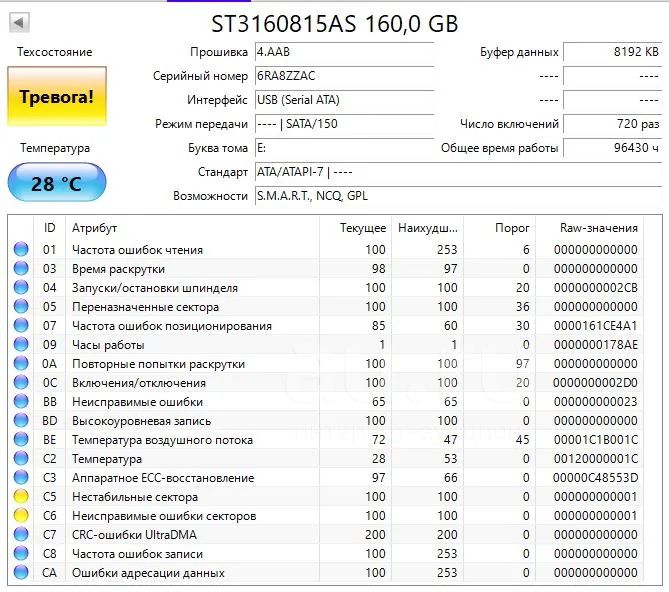
Task: Click attribute name Высокоуровневая запись
Action: 141,421
